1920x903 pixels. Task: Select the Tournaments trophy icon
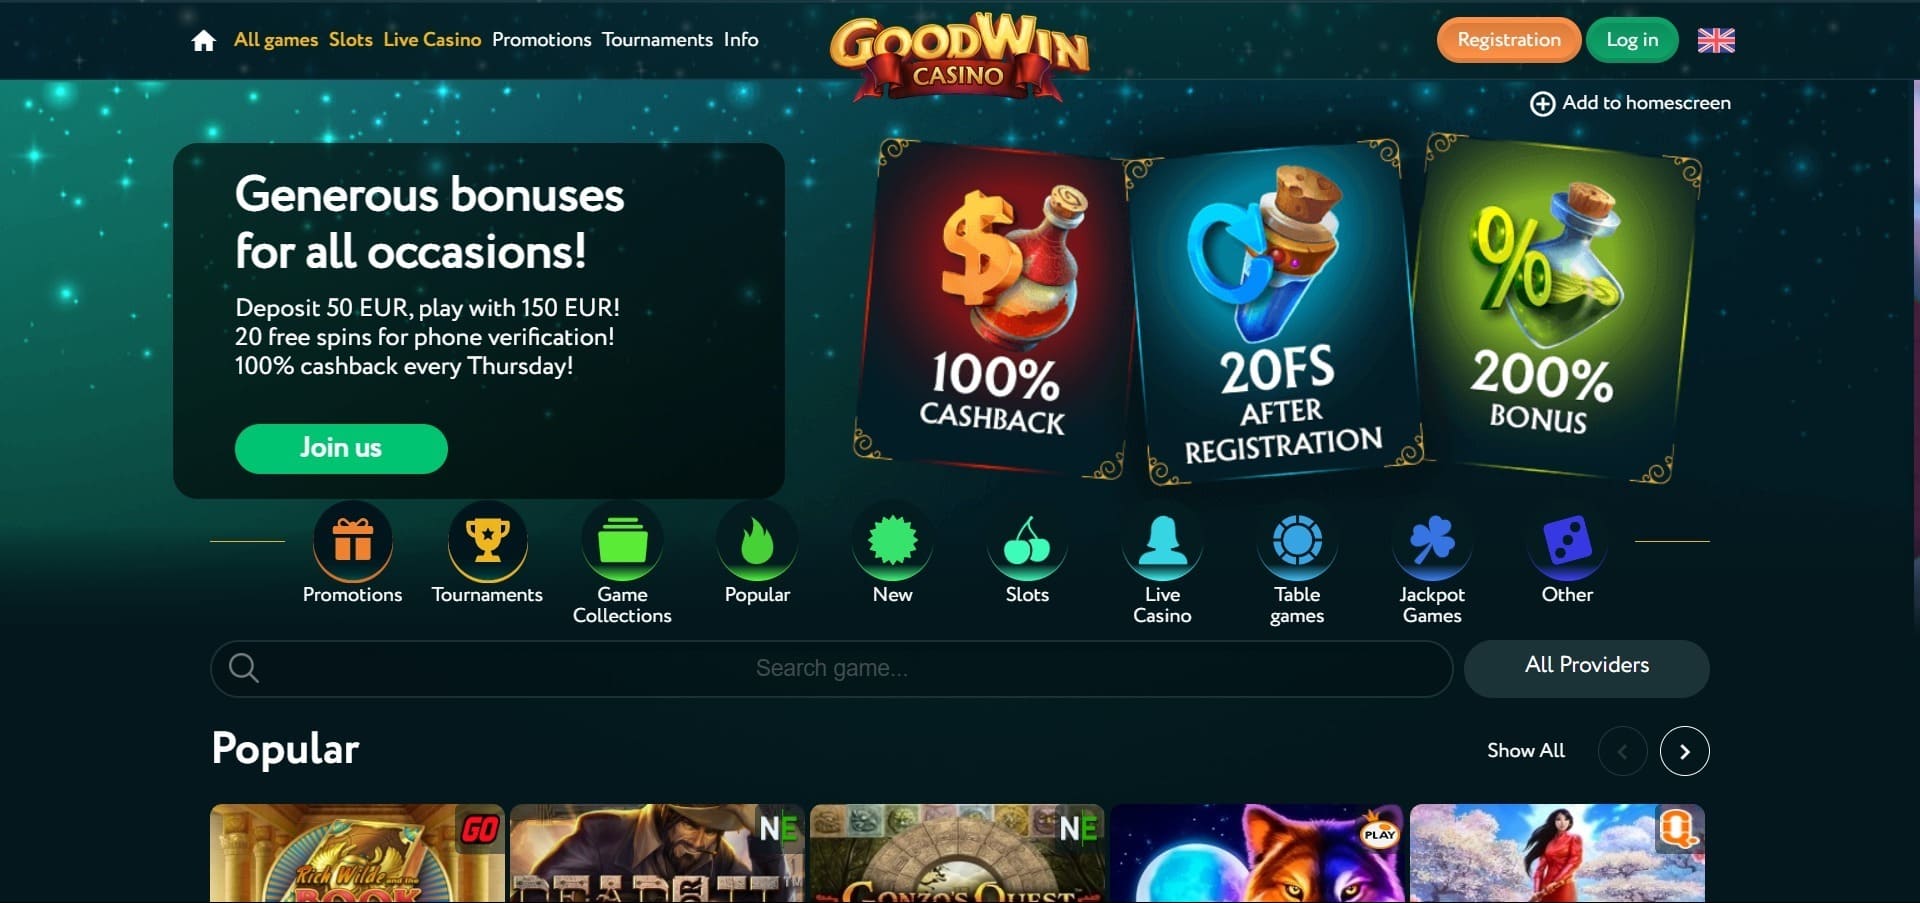coord(487,541)
